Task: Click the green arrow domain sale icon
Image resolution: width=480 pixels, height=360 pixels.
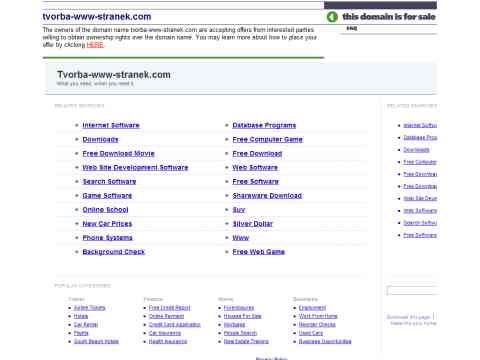Action: [x=332, y=17]
